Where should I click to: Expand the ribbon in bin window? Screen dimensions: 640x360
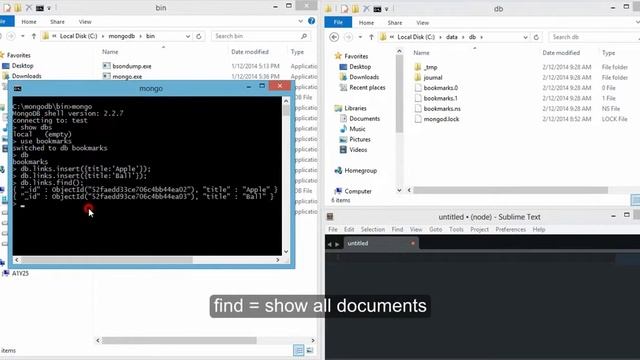coord(300,21)
